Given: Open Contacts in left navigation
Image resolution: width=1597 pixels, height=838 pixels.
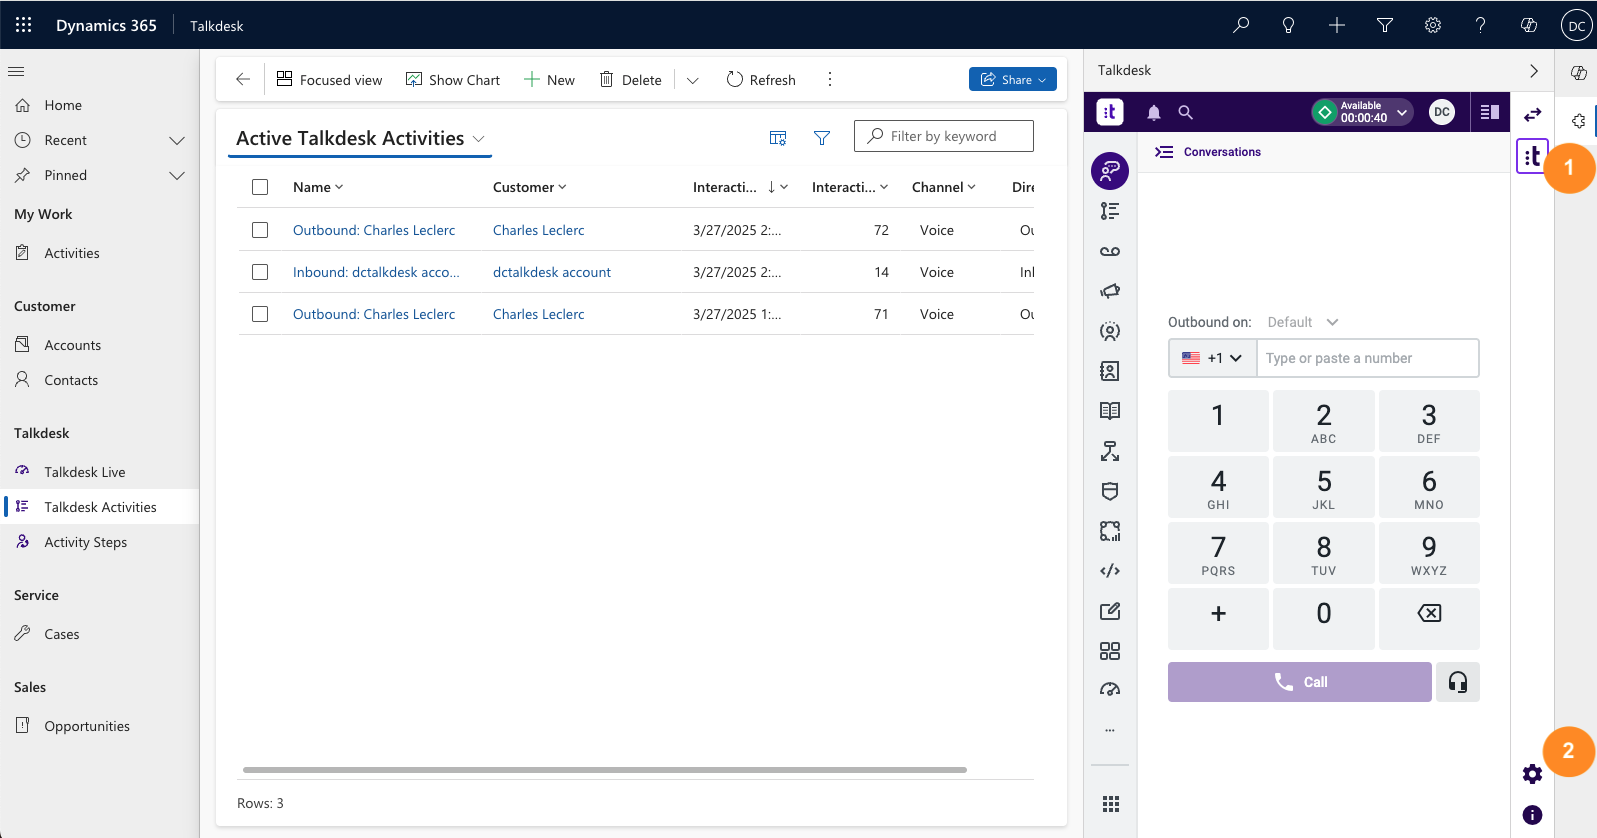Looking at the screenshot, I should point(70,380).
